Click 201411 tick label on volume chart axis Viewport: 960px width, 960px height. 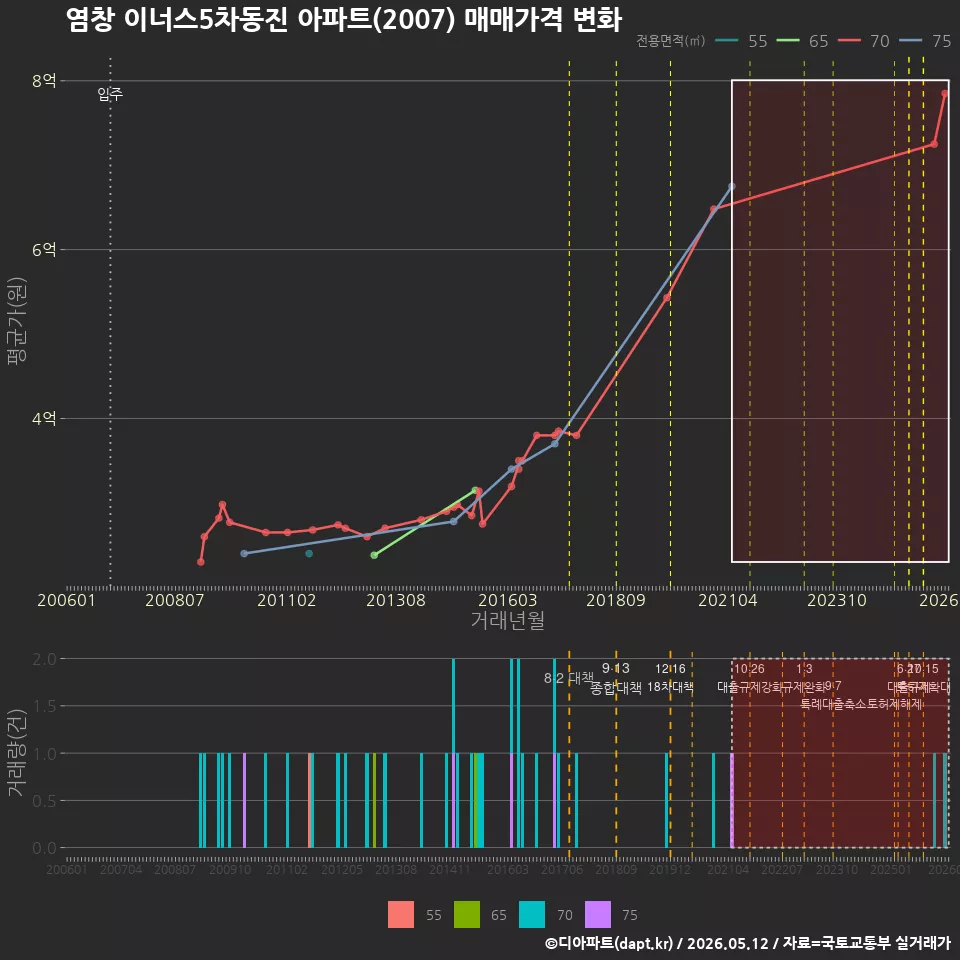pyautogui.click(x=450, y=869)
